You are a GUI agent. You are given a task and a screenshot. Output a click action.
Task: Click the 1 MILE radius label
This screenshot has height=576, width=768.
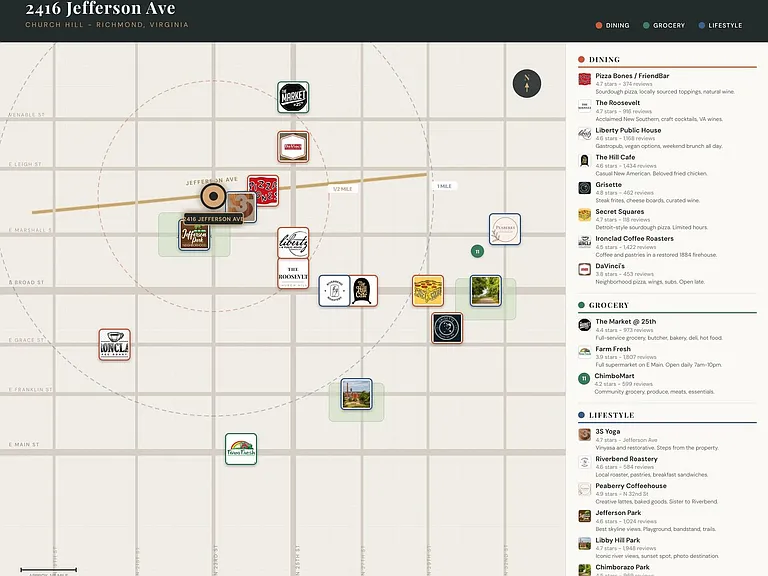tap(444, 186)
